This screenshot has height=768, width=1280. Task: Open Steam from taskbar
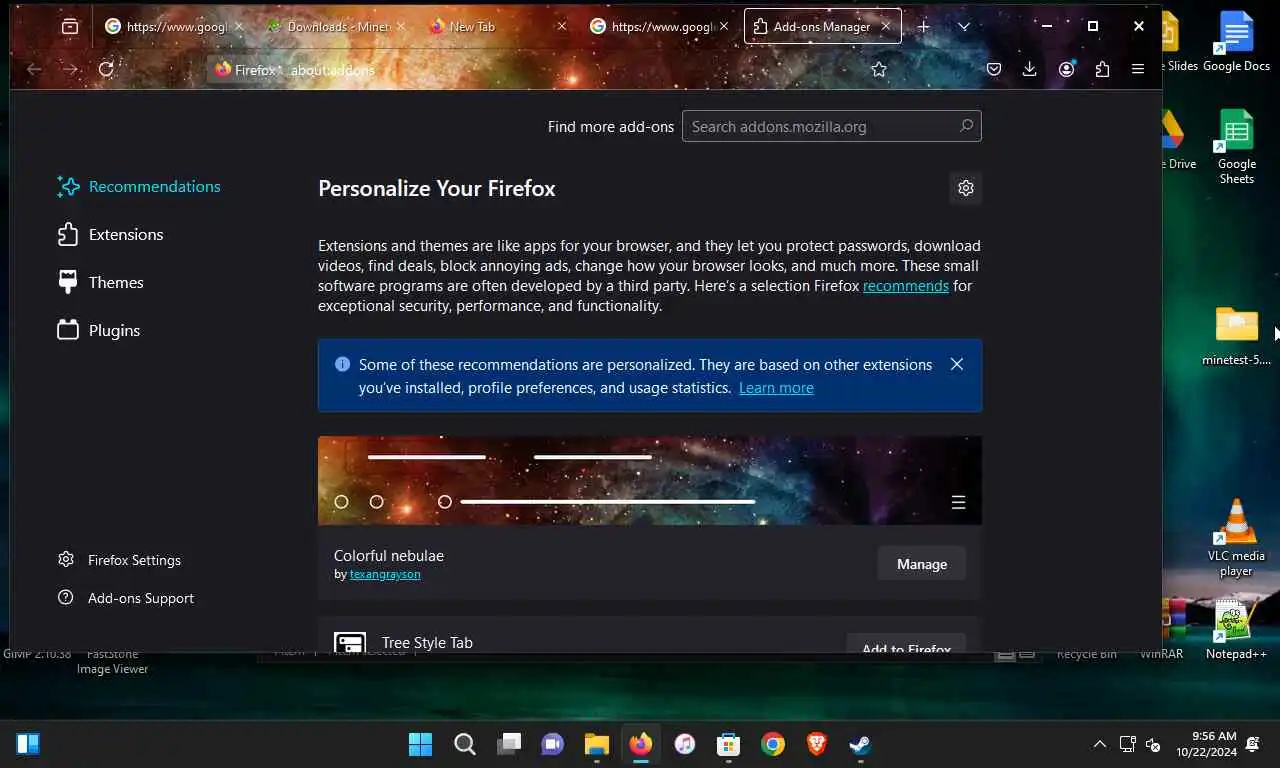click(860, 744)
